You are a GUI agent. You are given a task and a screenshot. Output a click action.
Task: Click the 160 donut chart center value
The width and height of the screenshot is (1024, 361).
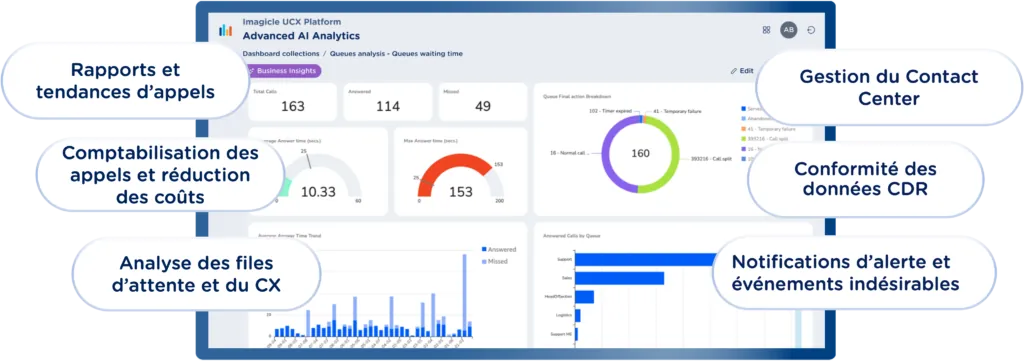click(x=641, y=153)
